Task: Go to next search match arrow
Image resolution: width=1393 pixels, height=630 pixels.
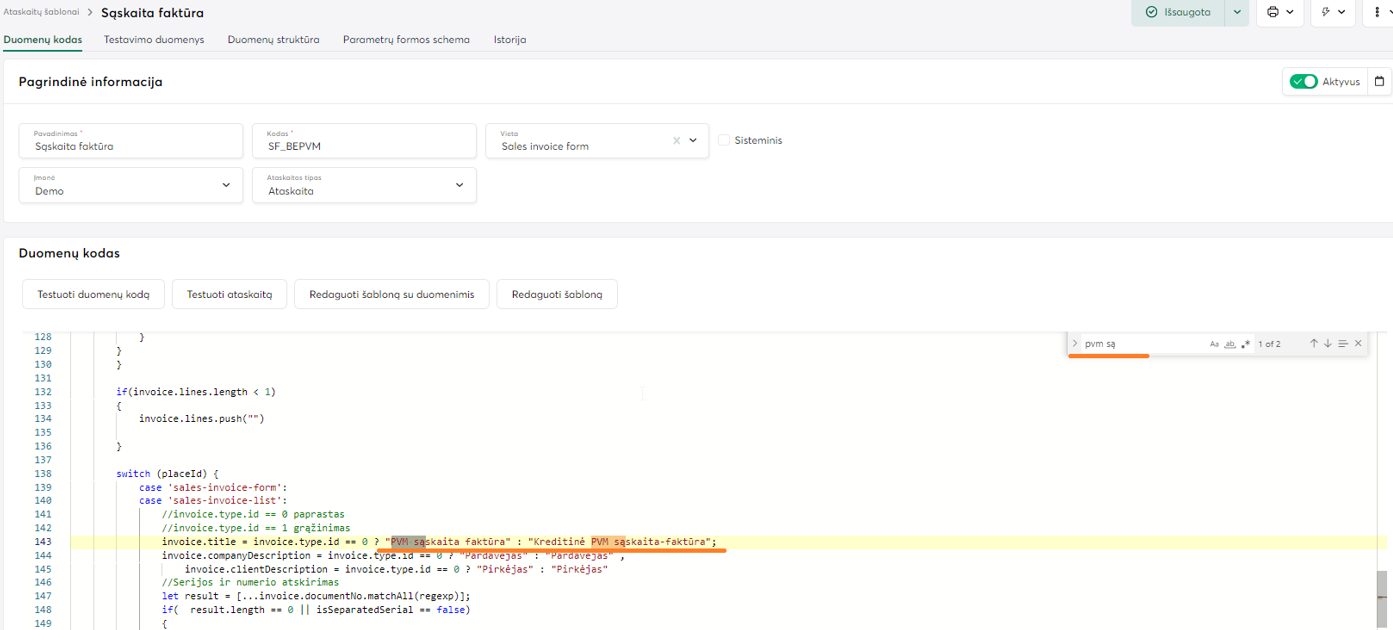Action: [x=1328, y=343]
